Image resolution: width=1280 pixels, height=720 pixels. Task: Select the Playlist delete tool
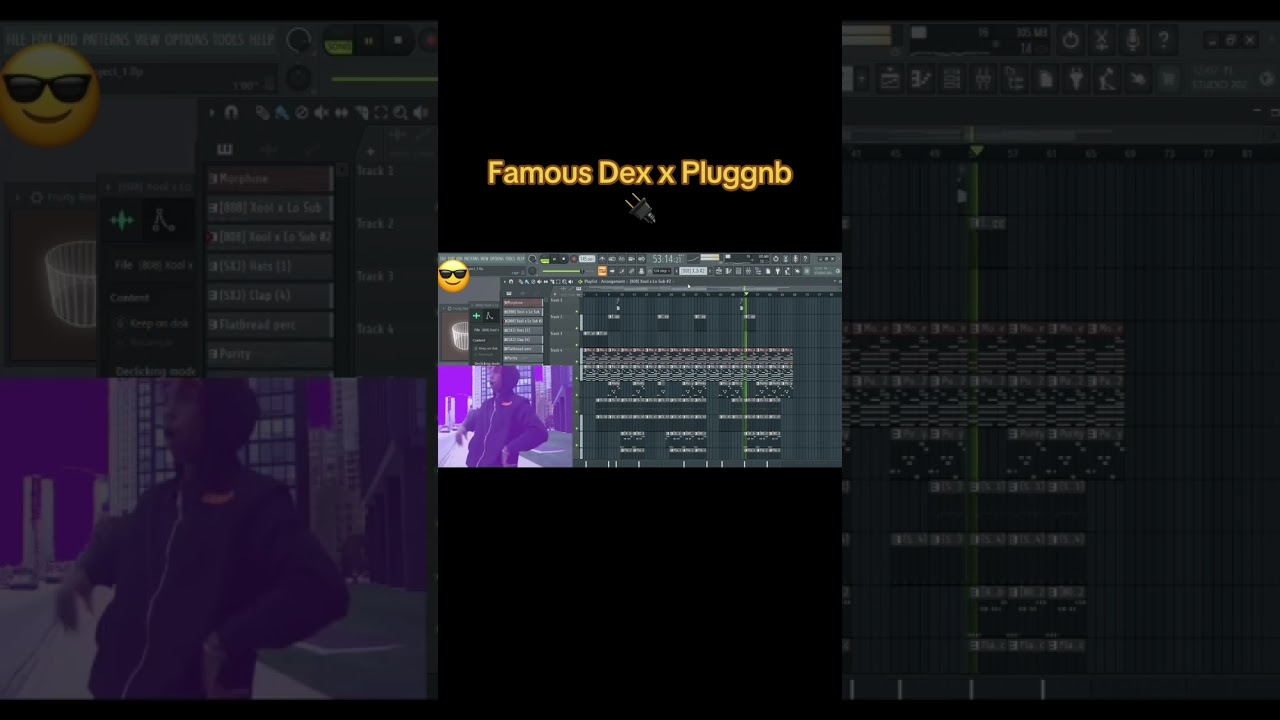533,281
